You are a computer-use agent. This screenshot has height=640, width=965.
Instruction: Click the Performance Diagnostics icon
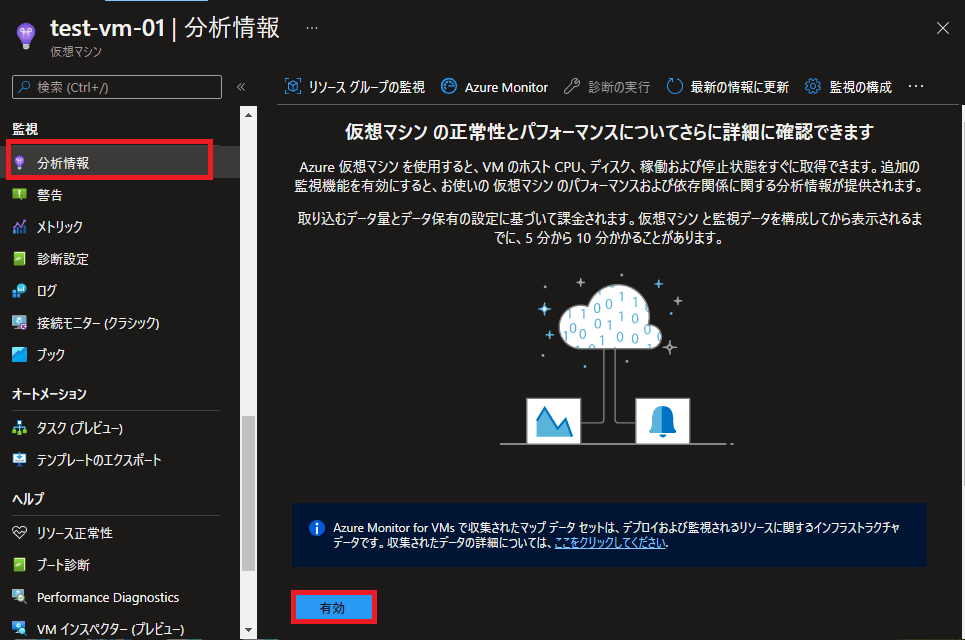[20, 597]
